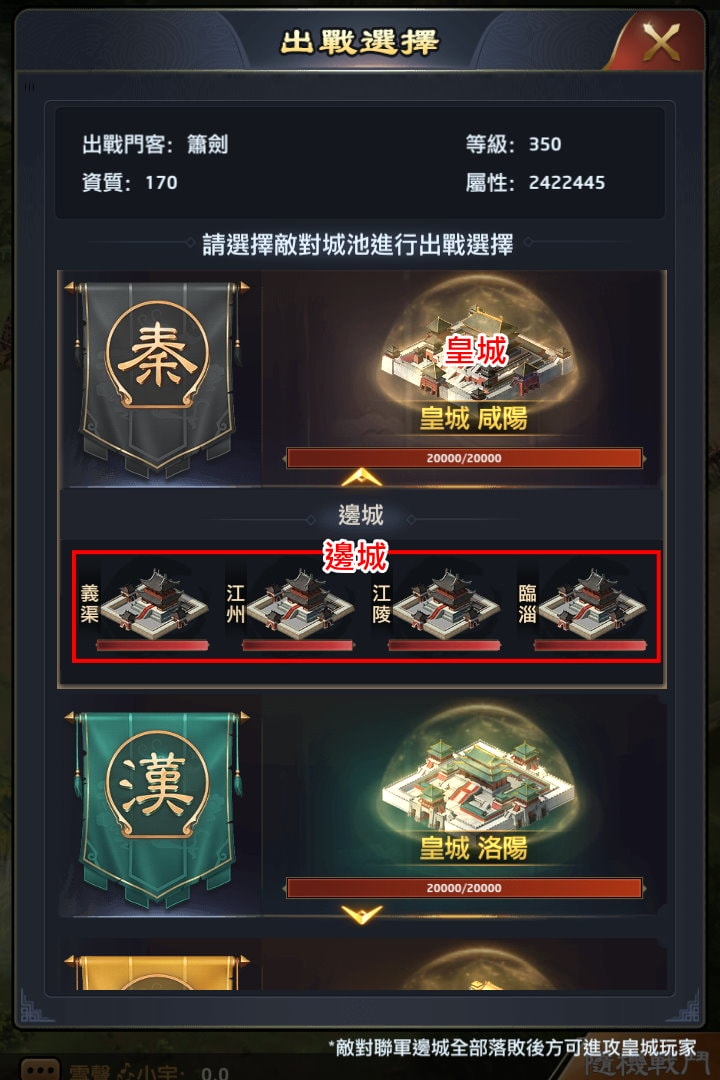
Task: Close the 出戰選擇 dialog
Action: (x=661, y=42)
